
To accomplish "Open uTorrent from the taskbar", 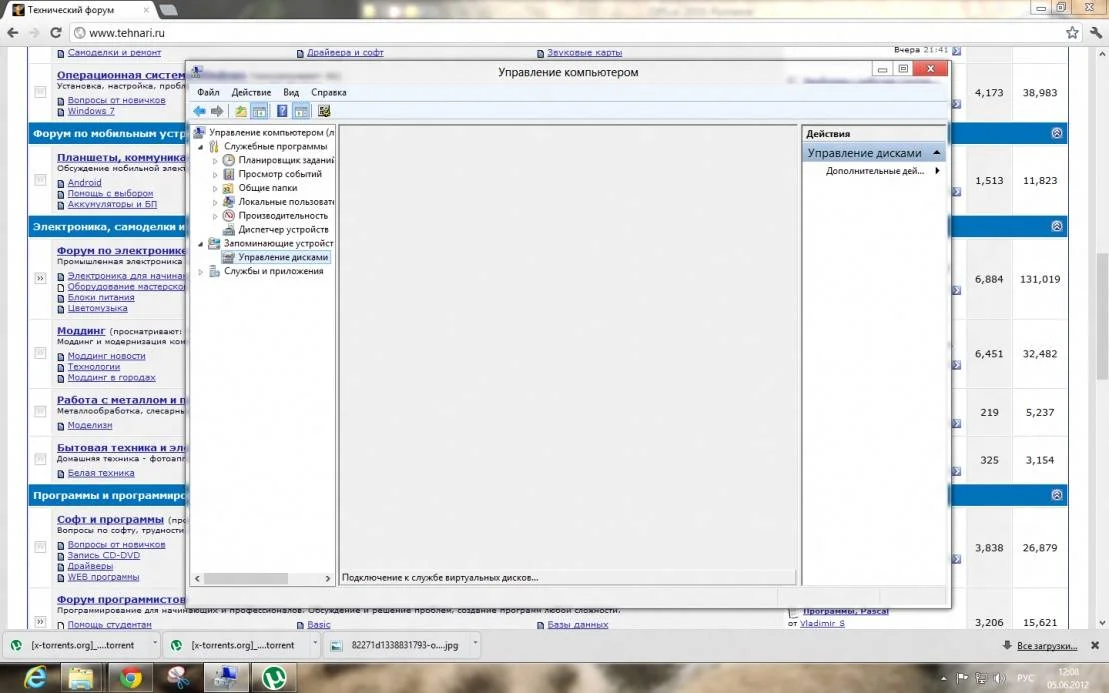I will coord(274,678).
